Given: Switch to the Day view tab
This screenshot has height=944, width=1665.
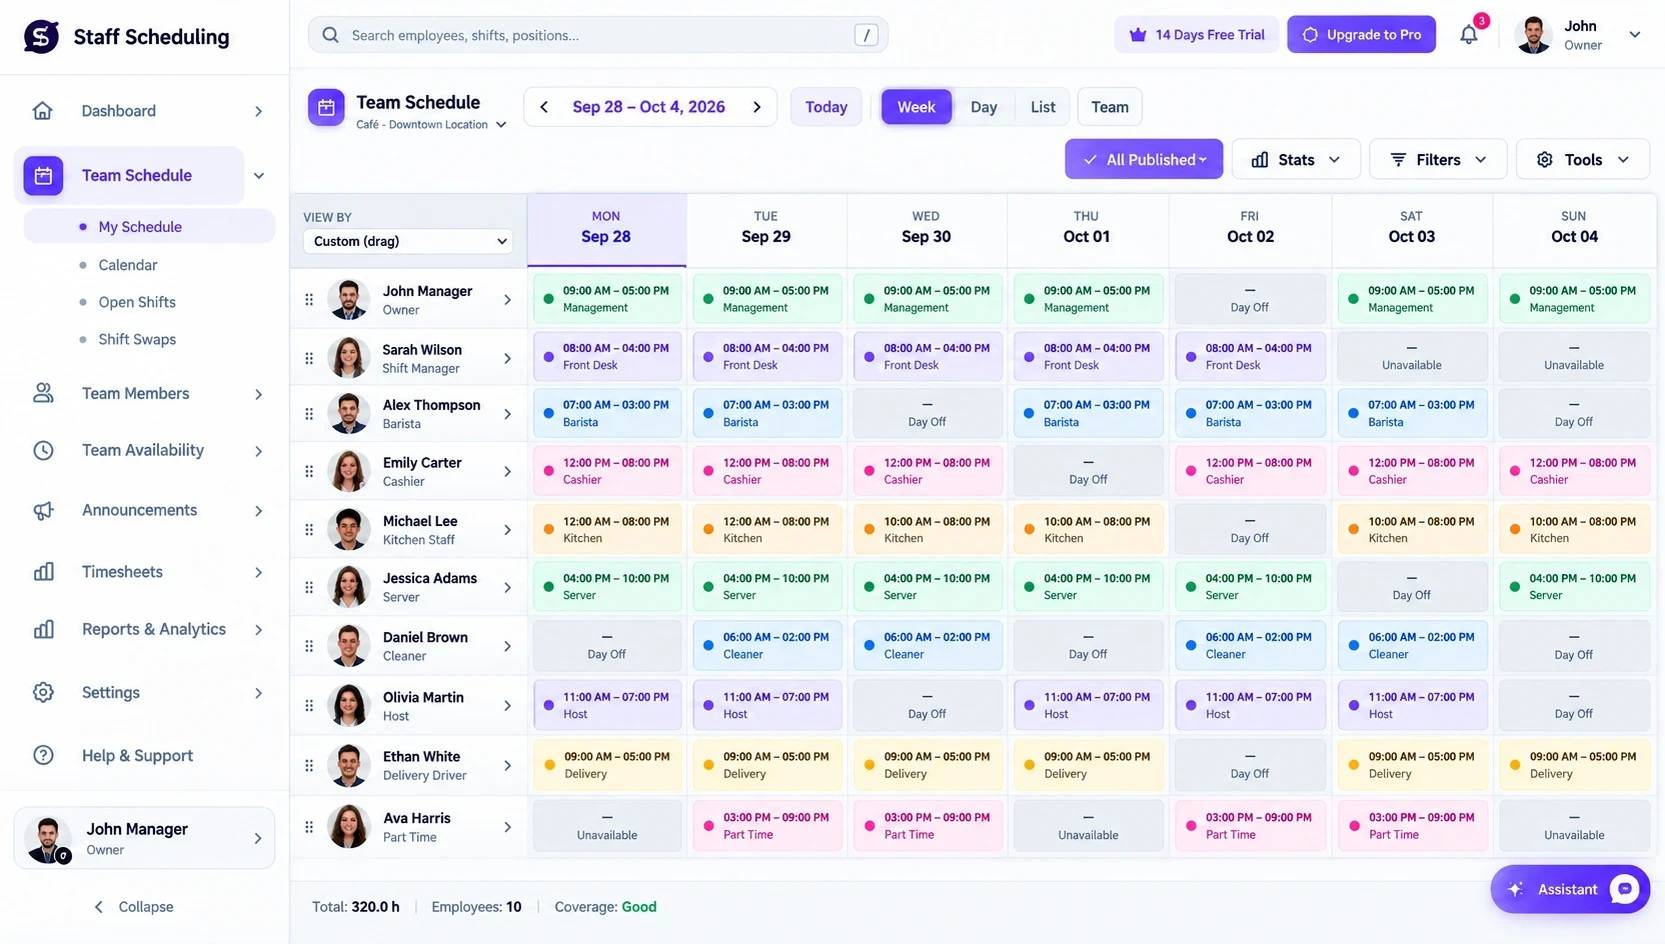Looking at the screenshot, I should [984, 107].
